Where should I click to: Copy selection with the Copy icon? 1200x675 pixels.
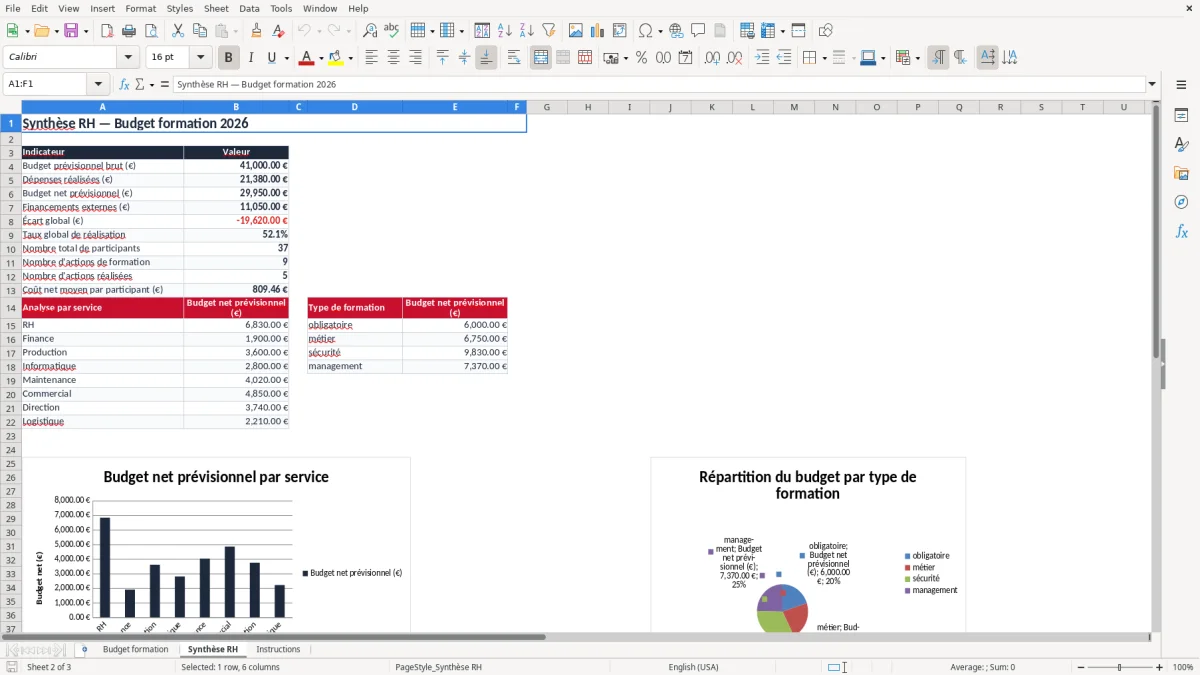click(x=199, y=31)
